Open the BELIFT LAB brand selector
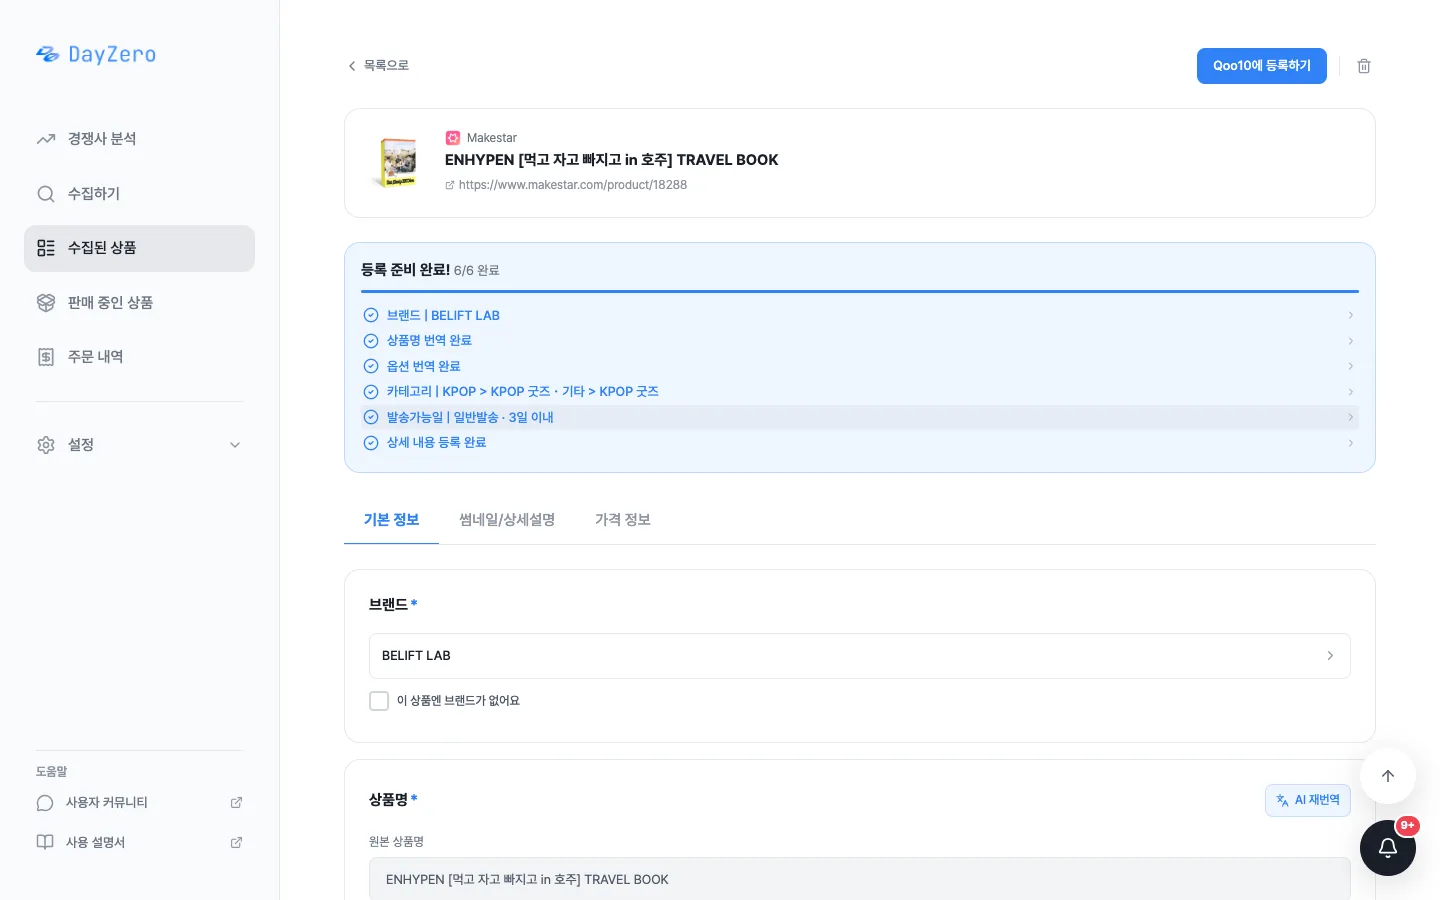This screenshot has width=1440, height=900. [860, 656]
